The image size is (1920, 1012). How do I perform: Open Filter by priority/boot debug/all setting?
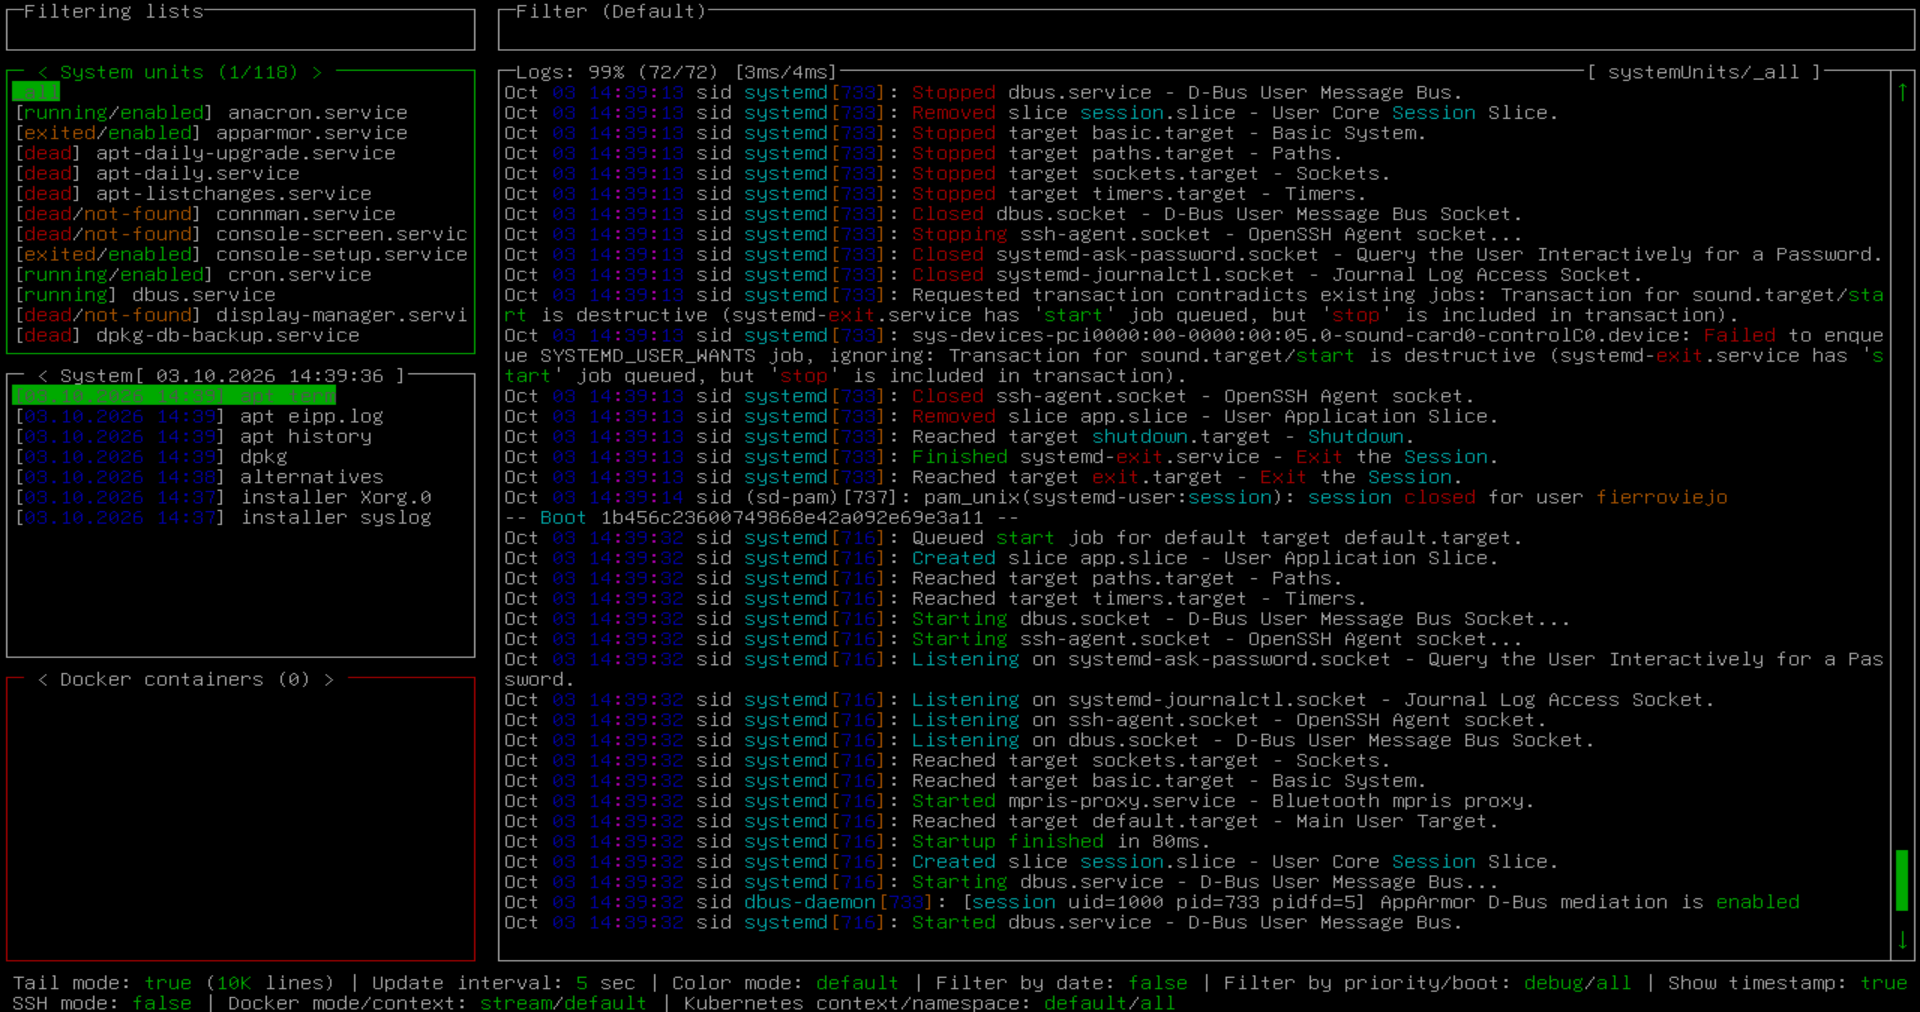click(1578, 983)
